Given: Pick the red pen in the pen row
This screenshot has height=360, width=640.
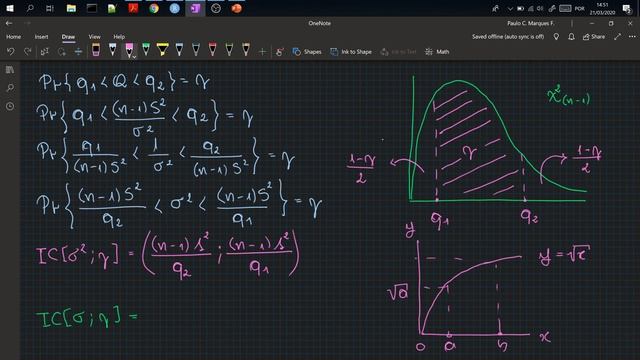Looking at the screenshot, I should click(212, 50).
